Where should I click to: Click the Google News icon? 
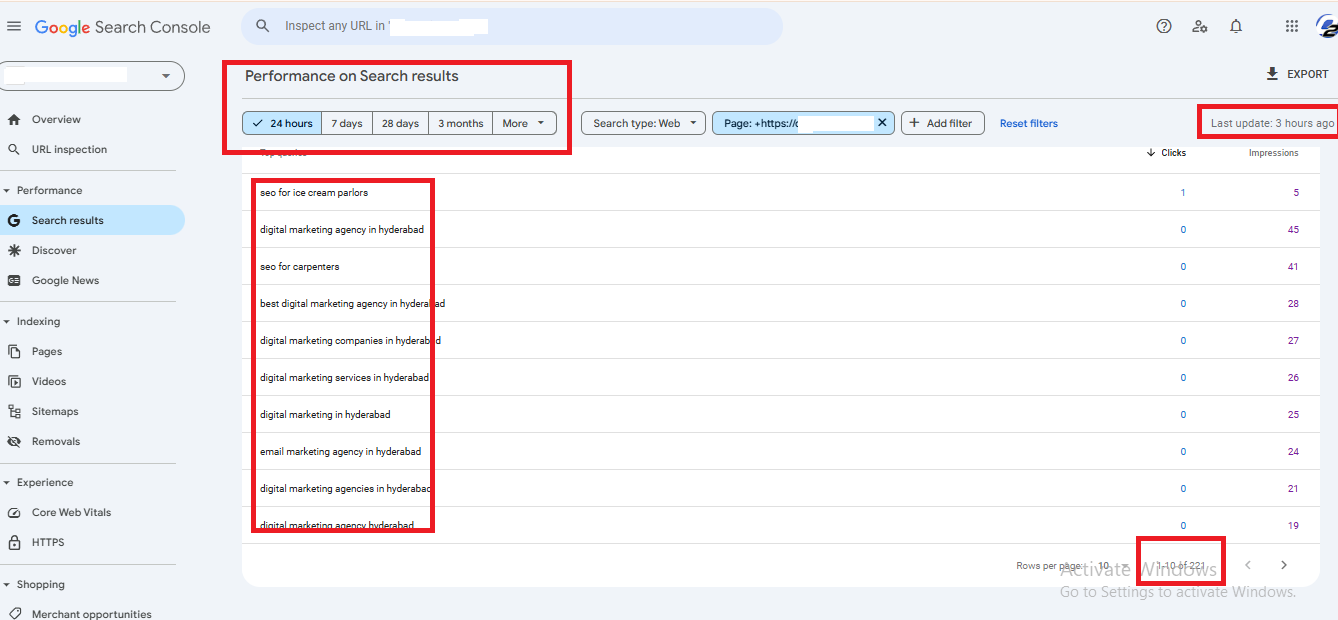pos(14,280)
